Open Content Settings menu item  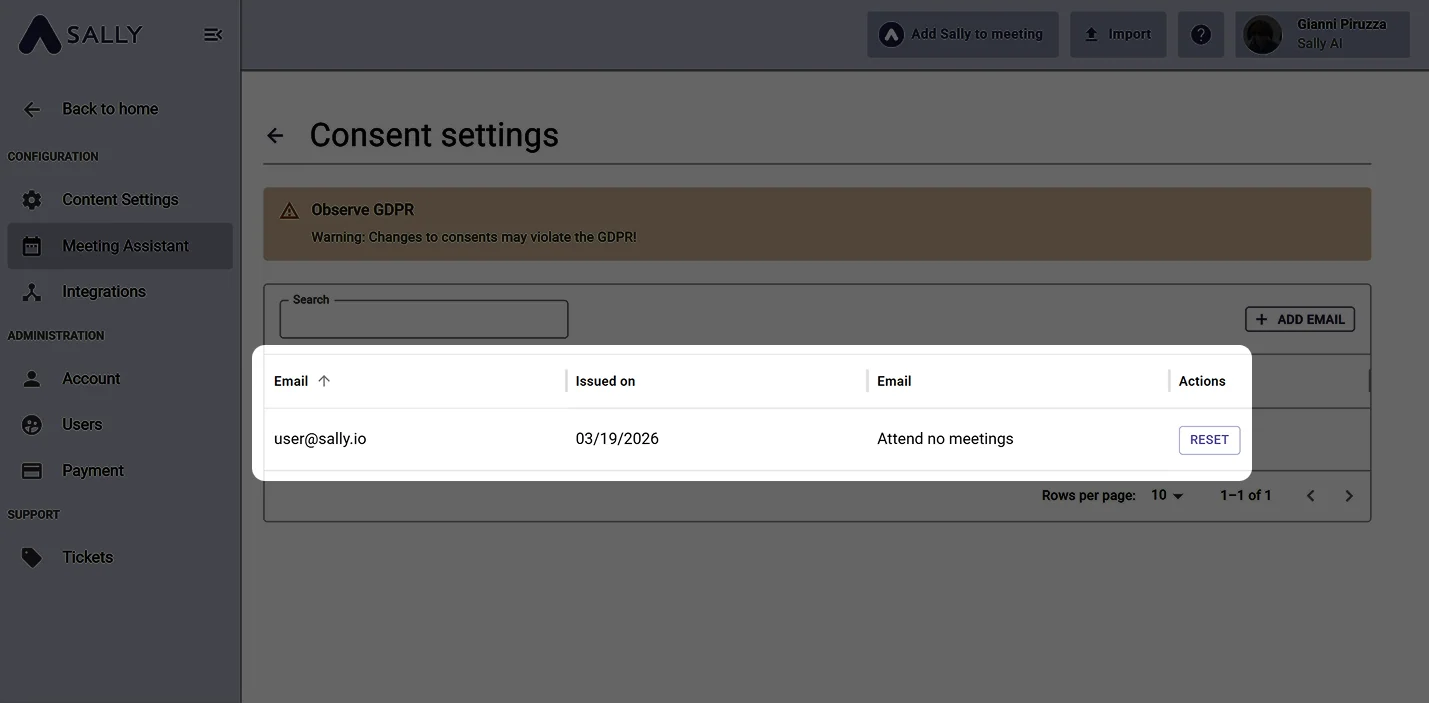[120, 200]
